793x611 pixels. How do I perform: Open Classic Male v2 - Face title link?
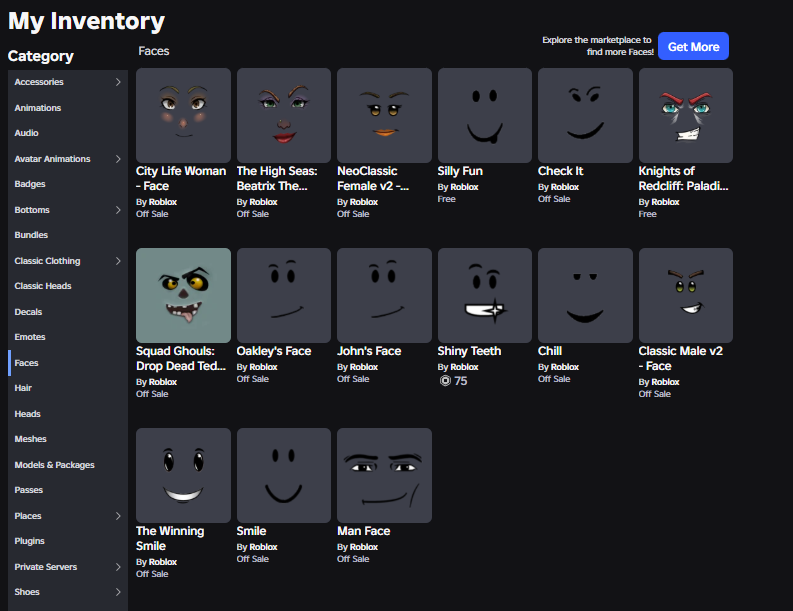coord(681,359)
